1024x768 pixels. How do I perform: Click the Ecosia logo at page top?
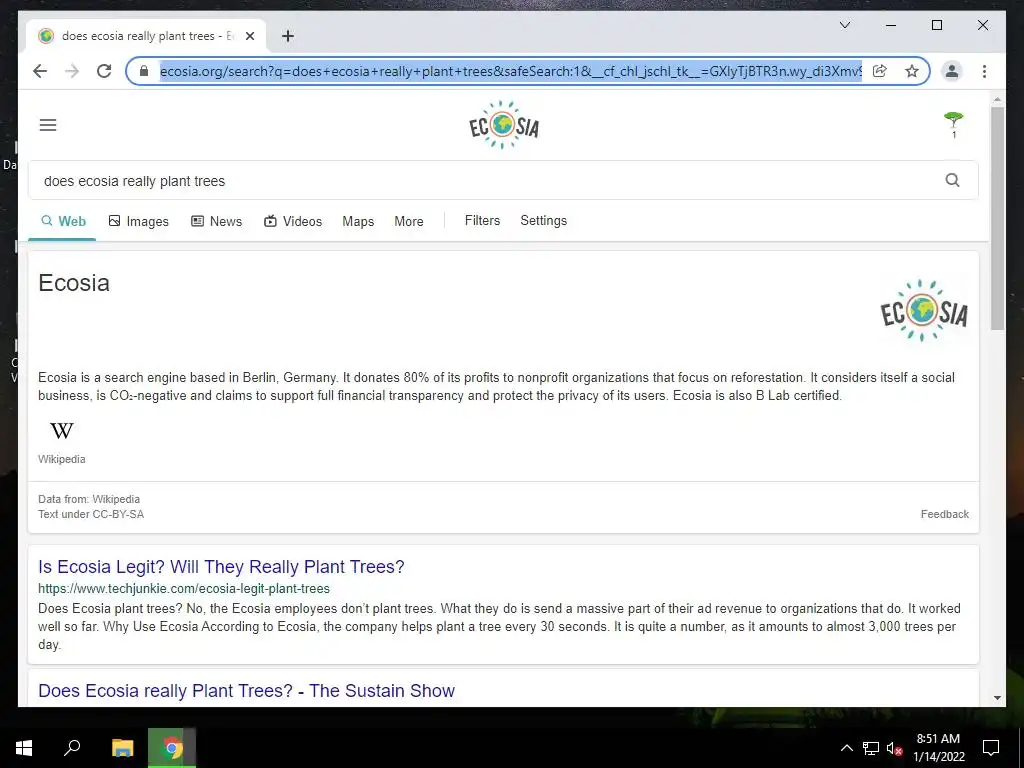pyautogui.click(x=504, y=125)
